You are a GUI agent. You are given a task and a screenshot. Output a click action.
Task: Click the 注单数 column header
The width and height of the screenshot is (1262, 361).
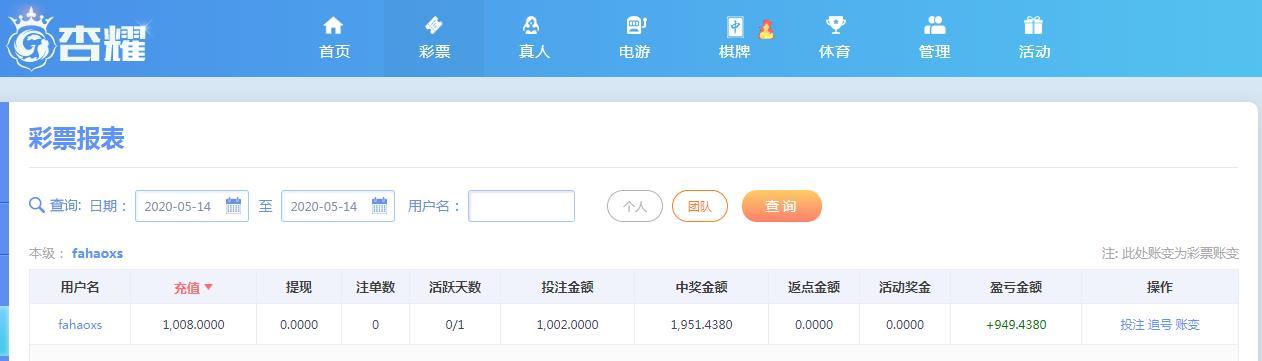(375, 287)
